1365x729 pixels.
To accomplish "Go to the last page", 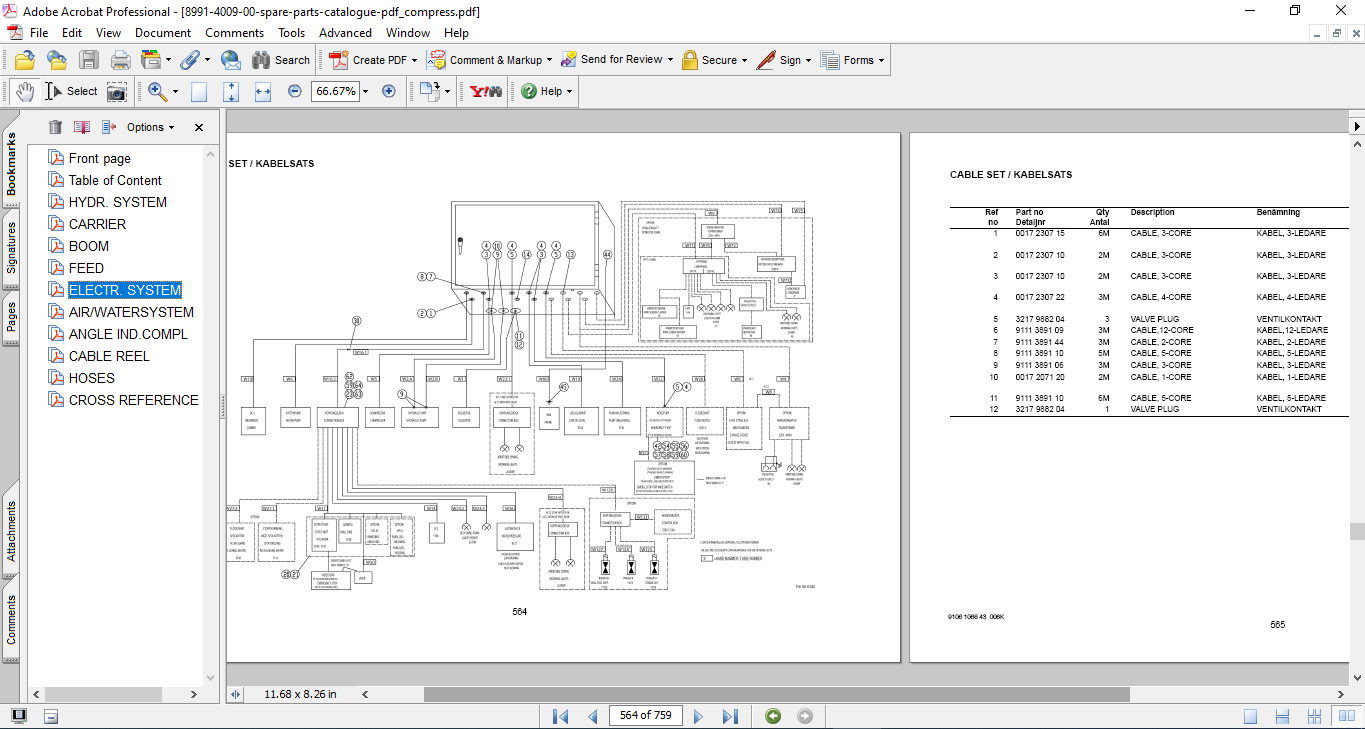I will pos(730,716).
